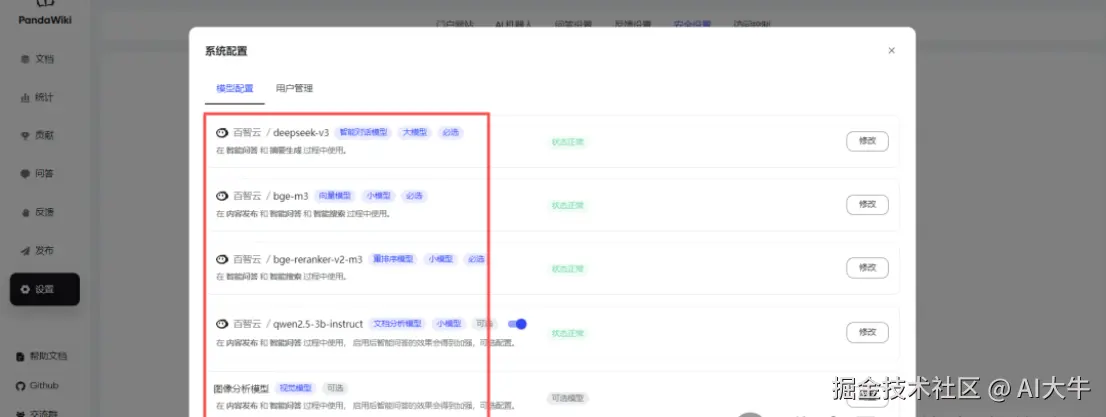Click deepseek-v3 description mentioning 摘要生成
Viewport: 1106px width, 417px height.
point(281,150)
